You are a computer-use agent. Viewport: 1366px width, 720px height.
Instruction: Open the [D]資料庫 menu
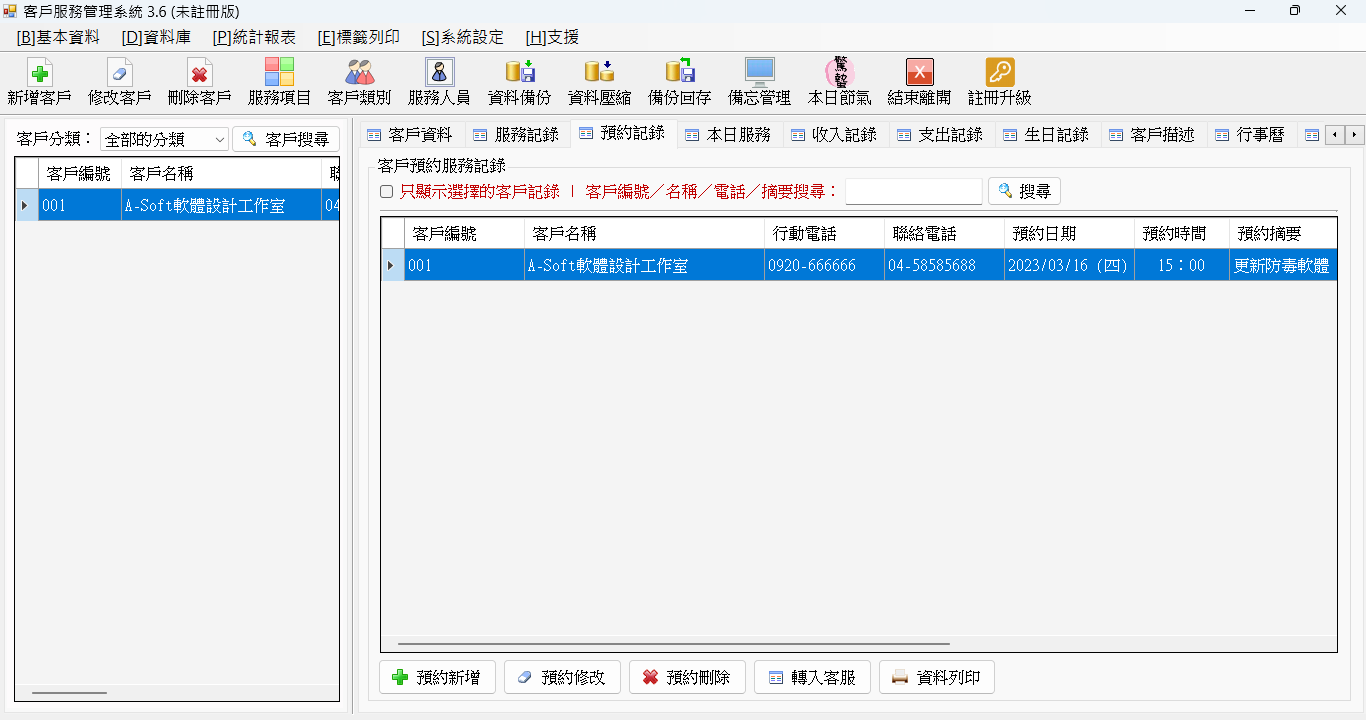[x=156, y=37]
